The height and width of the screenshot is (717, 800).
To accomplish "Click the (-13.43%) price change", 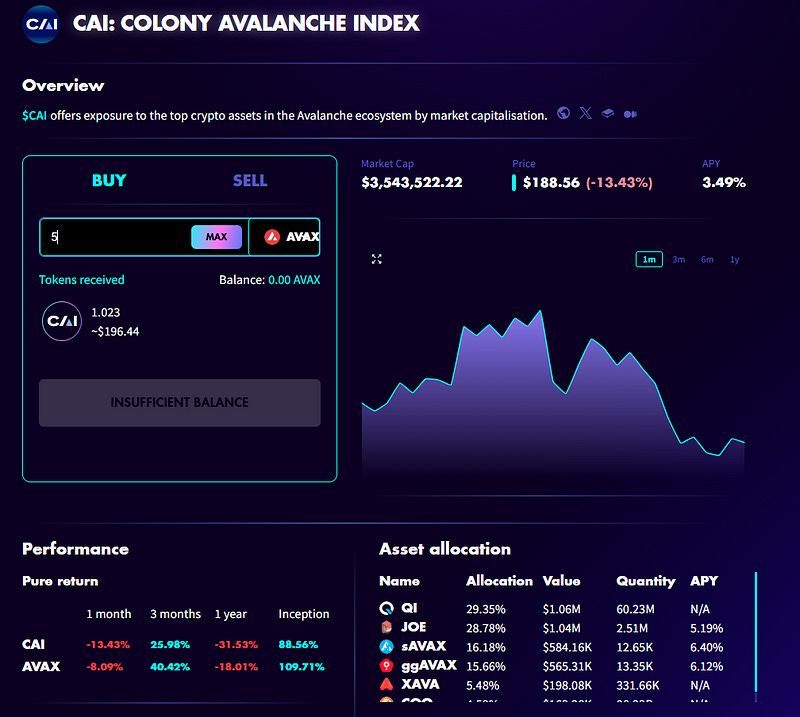I will point(619,183).
